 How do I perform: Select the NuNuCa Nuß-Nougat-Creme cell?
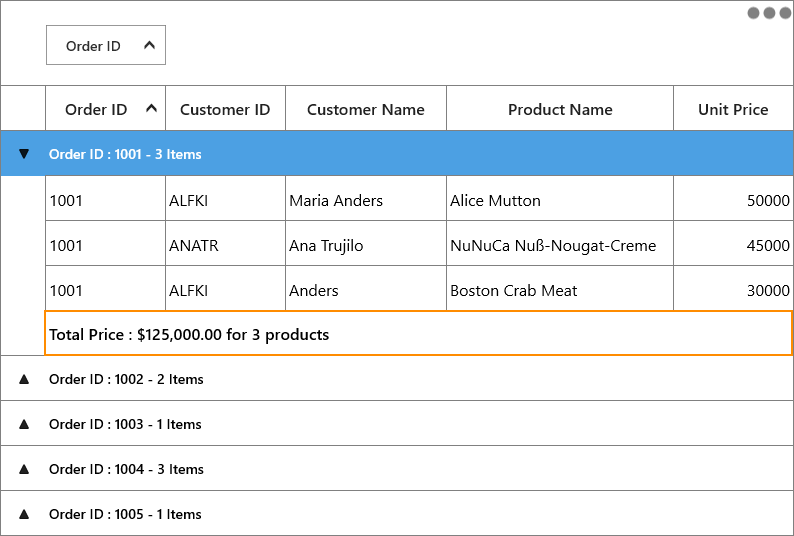tap(560, 243)
